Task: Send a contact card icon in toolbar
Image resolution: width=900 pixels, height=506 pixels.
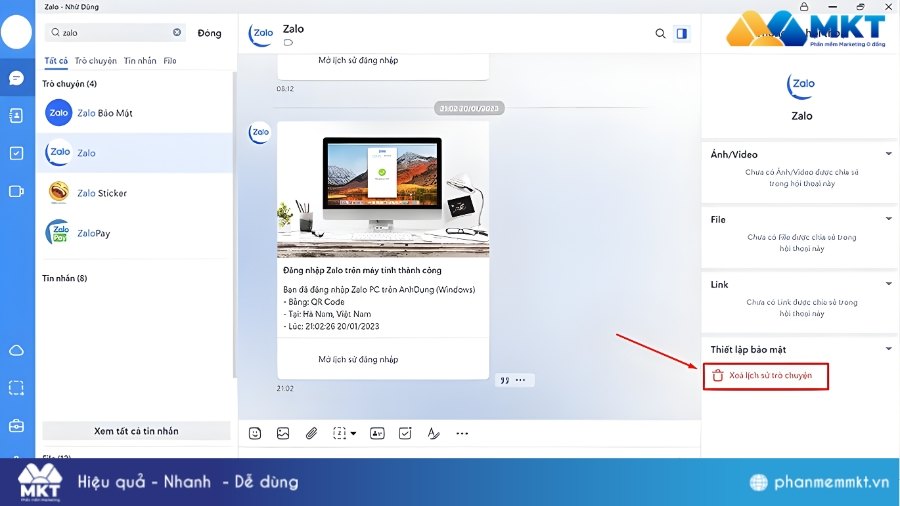Action: point(377,433)
